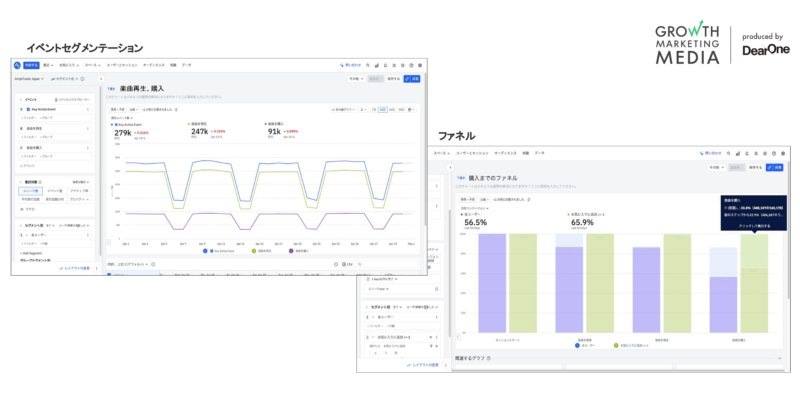Click the レイアウトの変更 link in left window
Viewport: 800px width, 420px height.
(x=79, y=268)
